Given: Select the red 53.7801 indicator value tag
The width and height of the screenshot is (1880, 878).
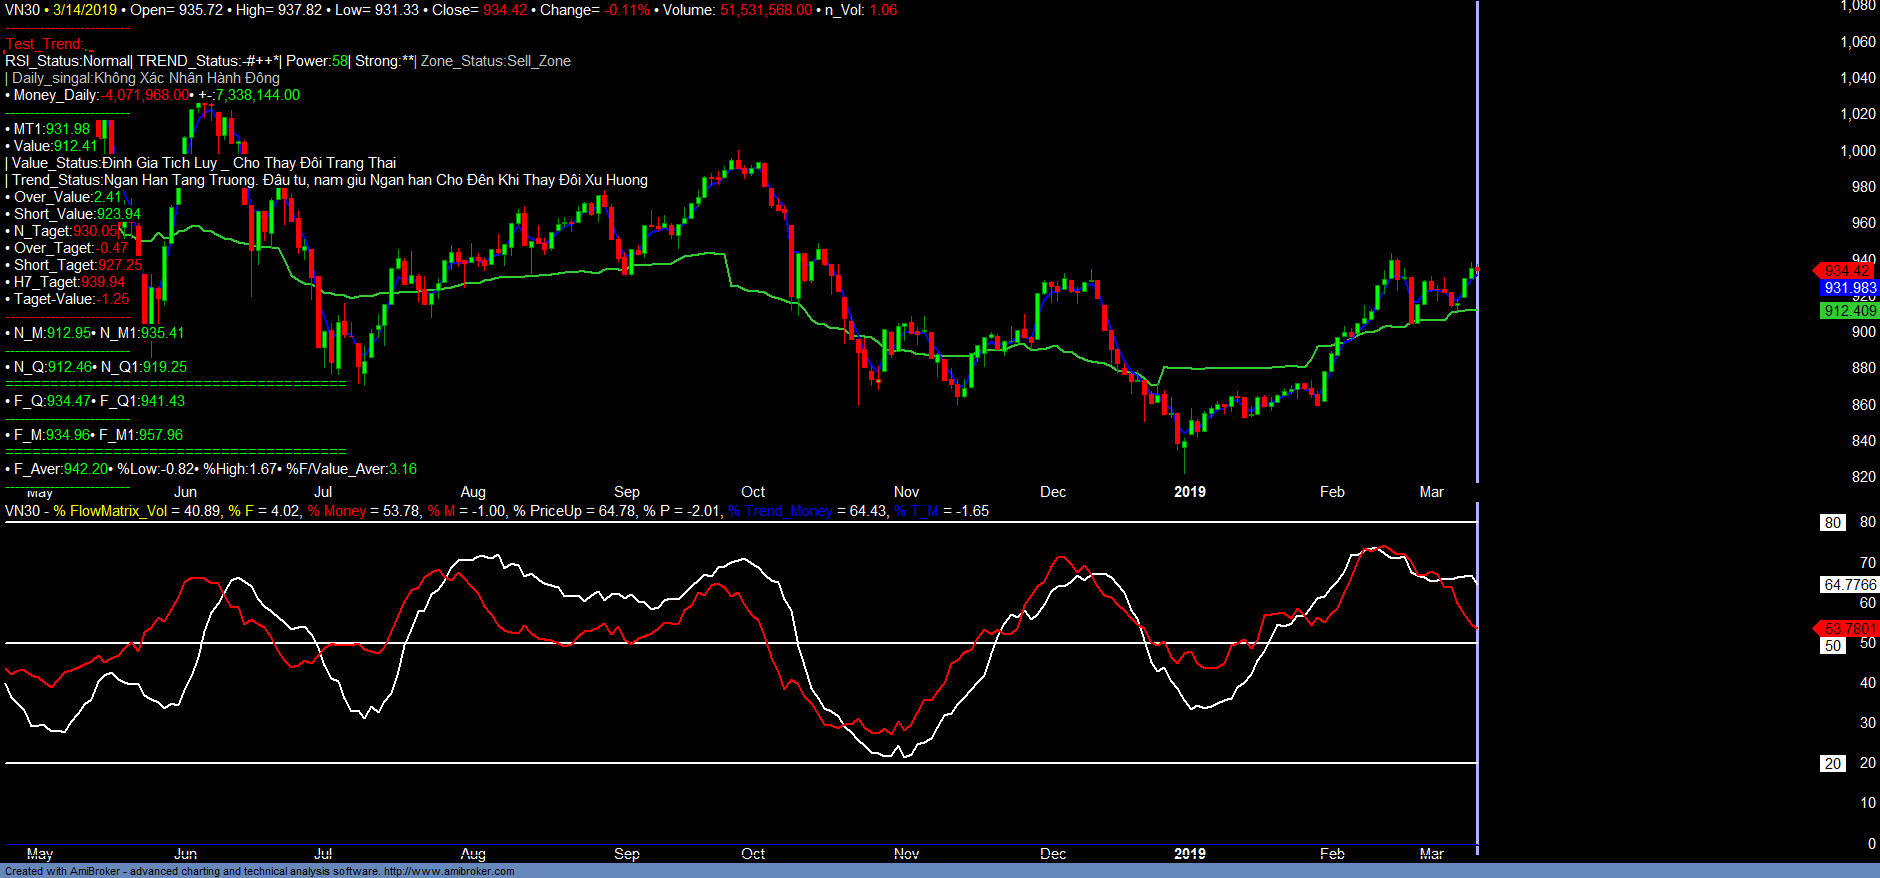Looking at the screenshot, I should pos(1849,629).
